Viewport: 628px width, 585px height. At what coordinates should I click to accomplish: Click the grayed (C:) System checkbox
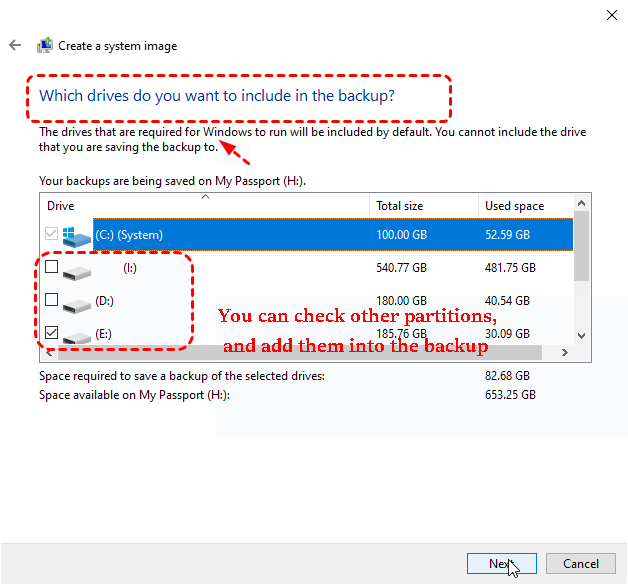(x=52, y=235)
